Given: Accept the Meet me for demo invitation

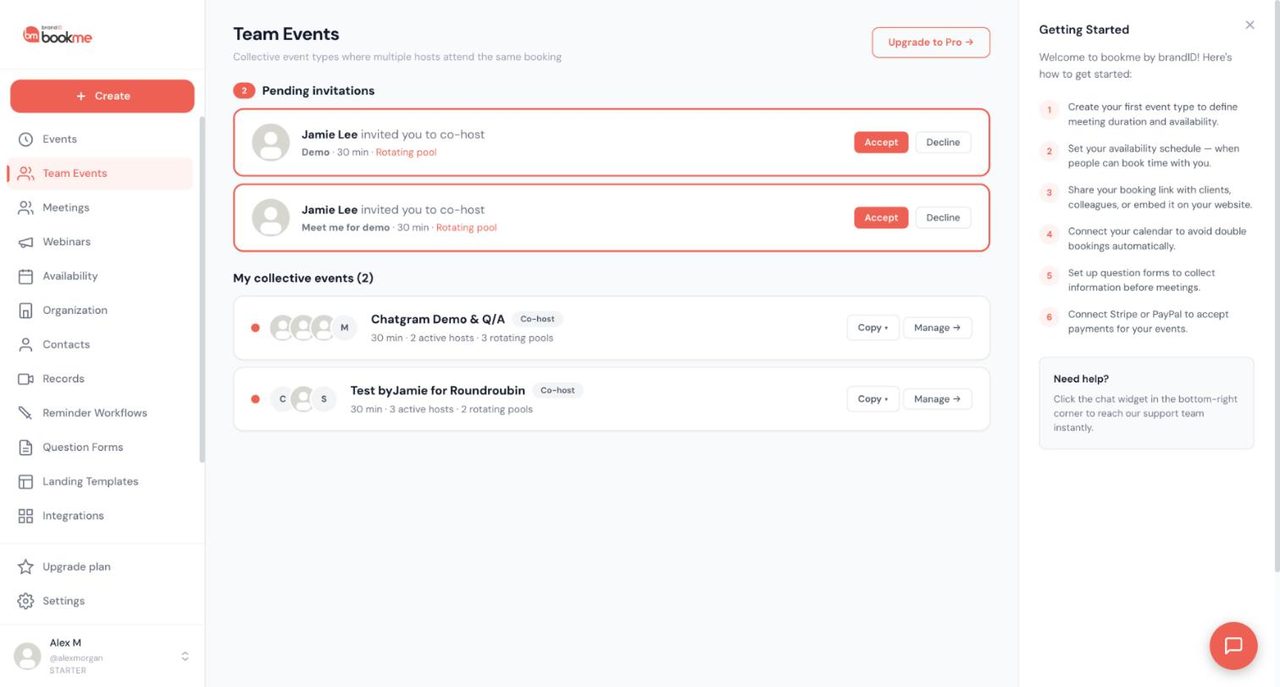Looking at the screenshot, I should coord(881,217).
